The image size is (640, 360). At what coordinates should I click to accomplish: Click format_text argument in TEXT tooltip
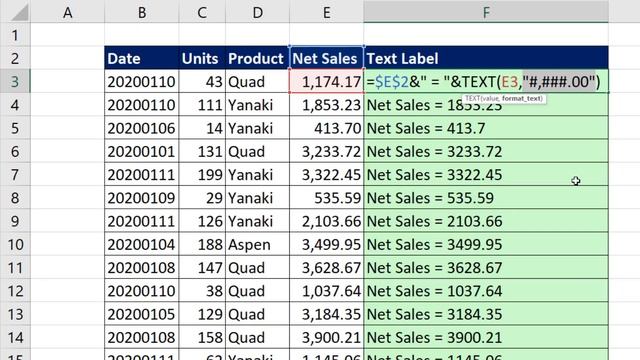522,98
